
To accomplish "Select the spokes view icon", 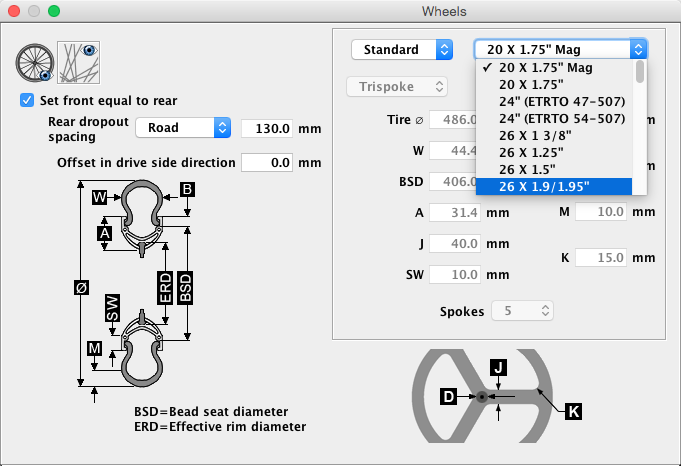I will pos(77,62).
